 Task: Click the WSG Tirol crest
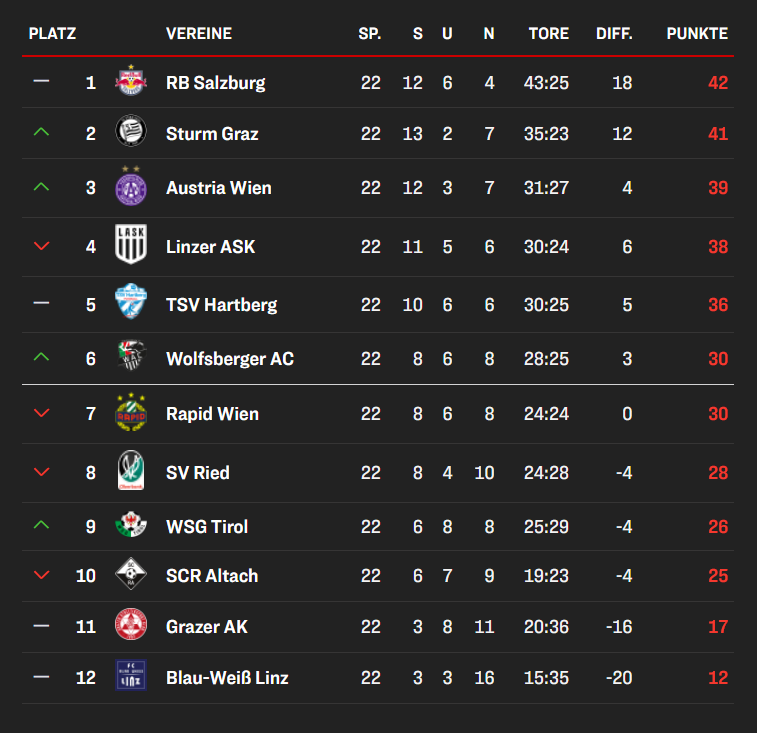click(131, 526)
